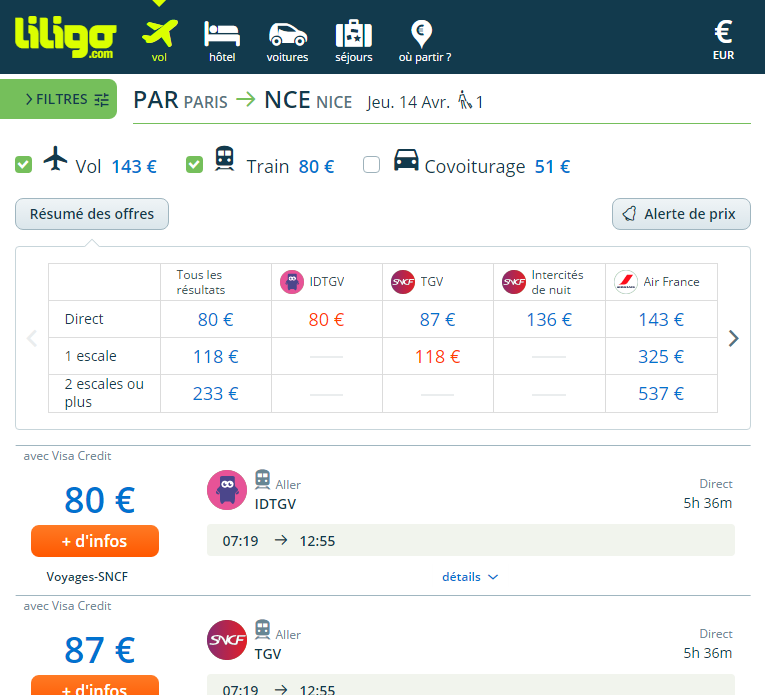Click the Train mode icon
Screen dimensions: 765x695
click(x=224, y=159)
